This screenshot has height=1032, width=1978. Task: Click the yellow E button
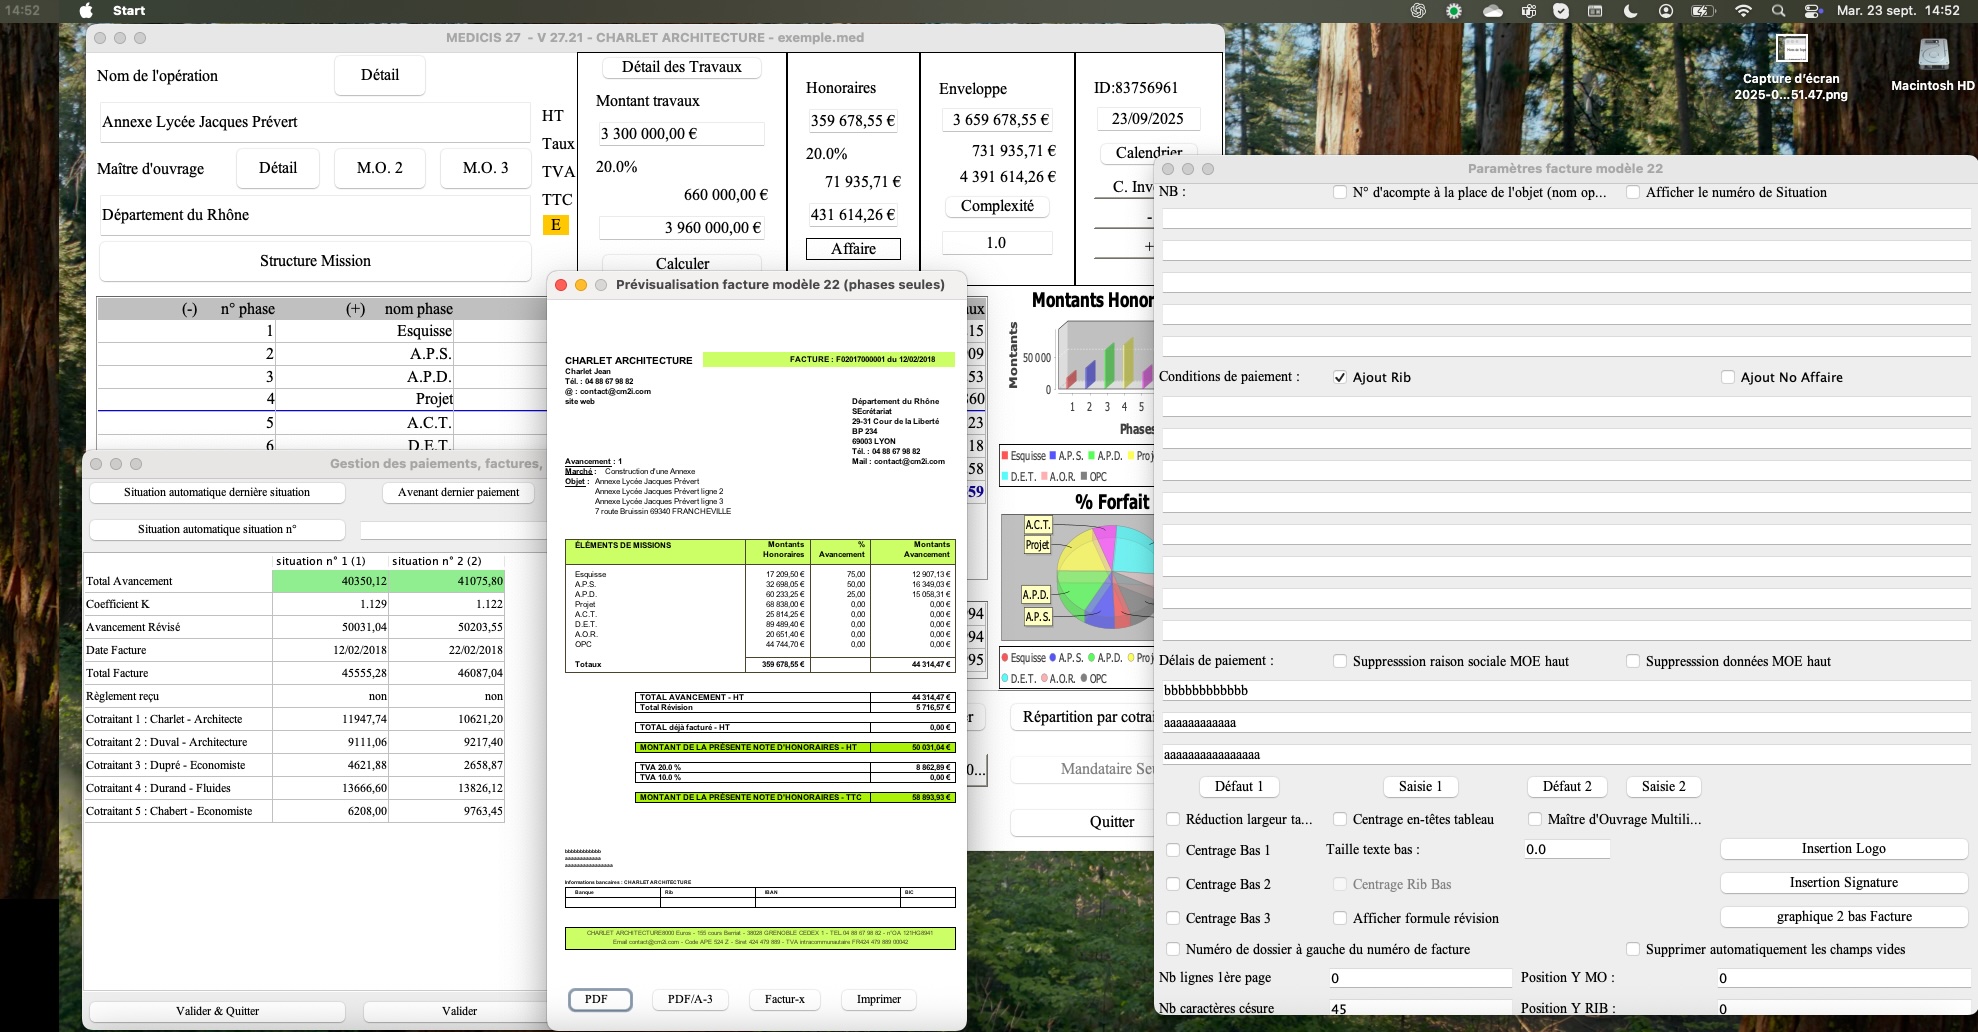[x=556, y=225]
